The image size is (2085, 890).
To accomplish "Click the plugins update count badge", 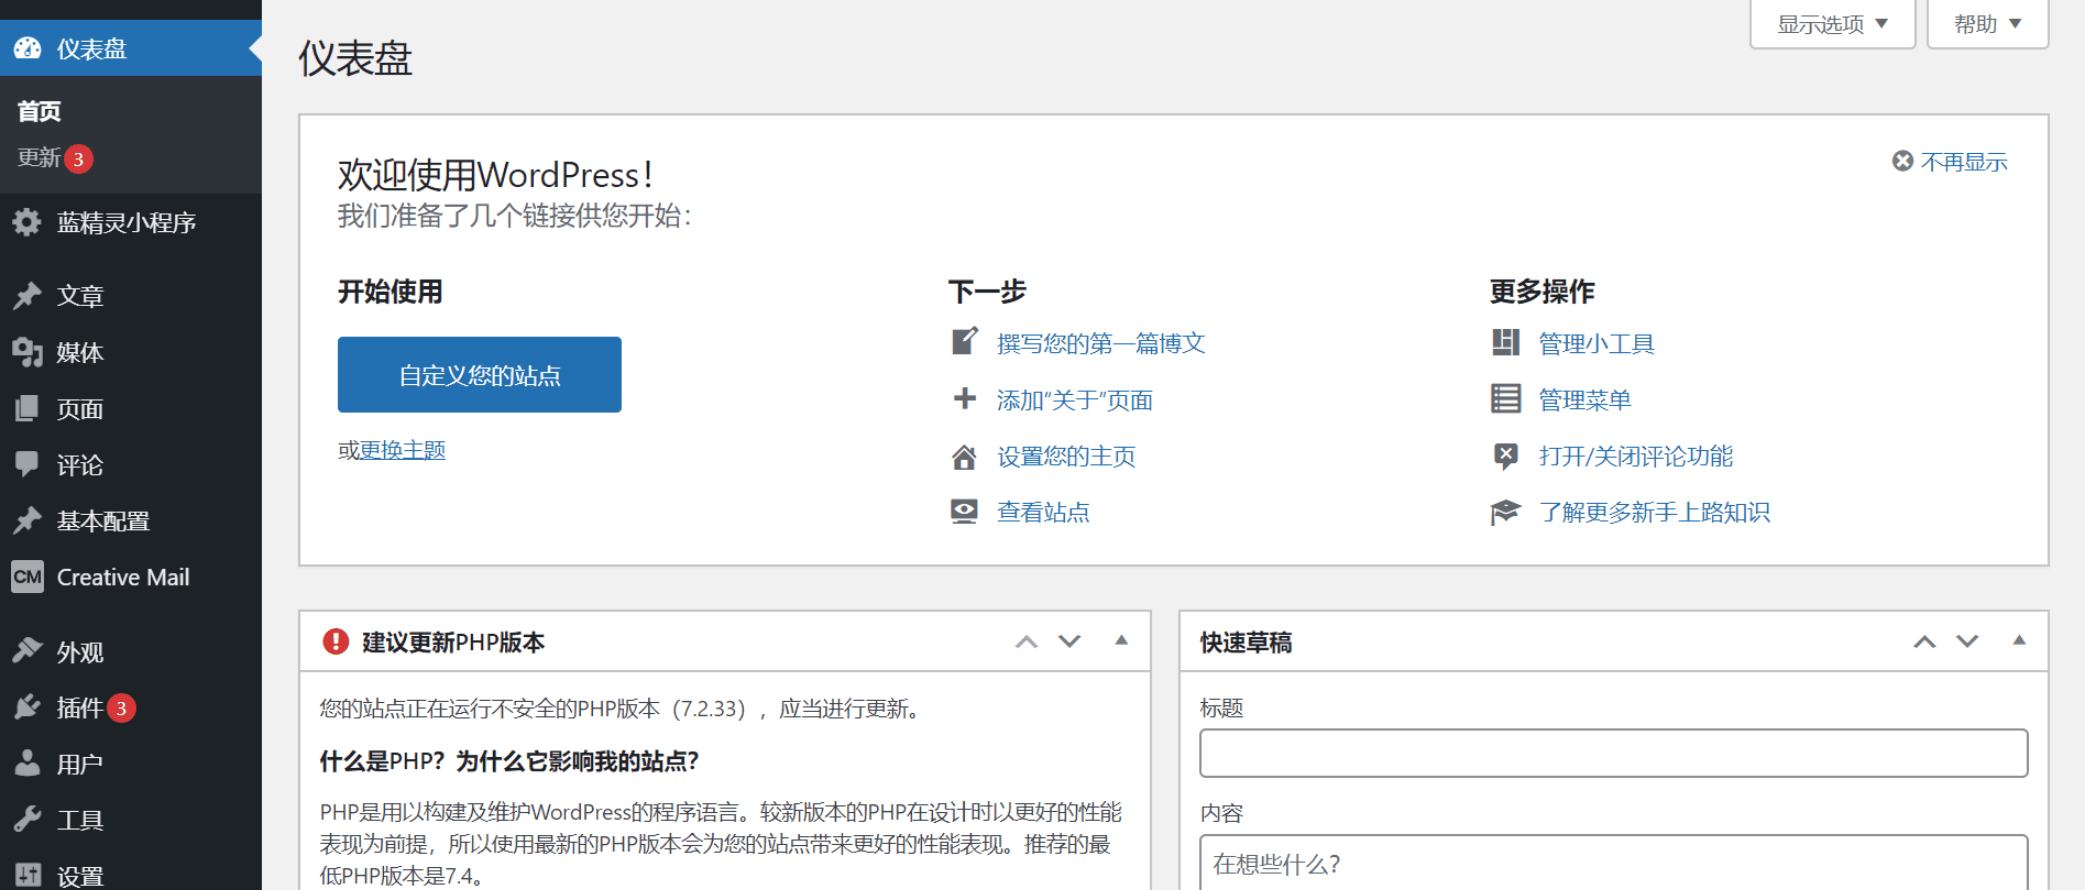I will [121, 708].
